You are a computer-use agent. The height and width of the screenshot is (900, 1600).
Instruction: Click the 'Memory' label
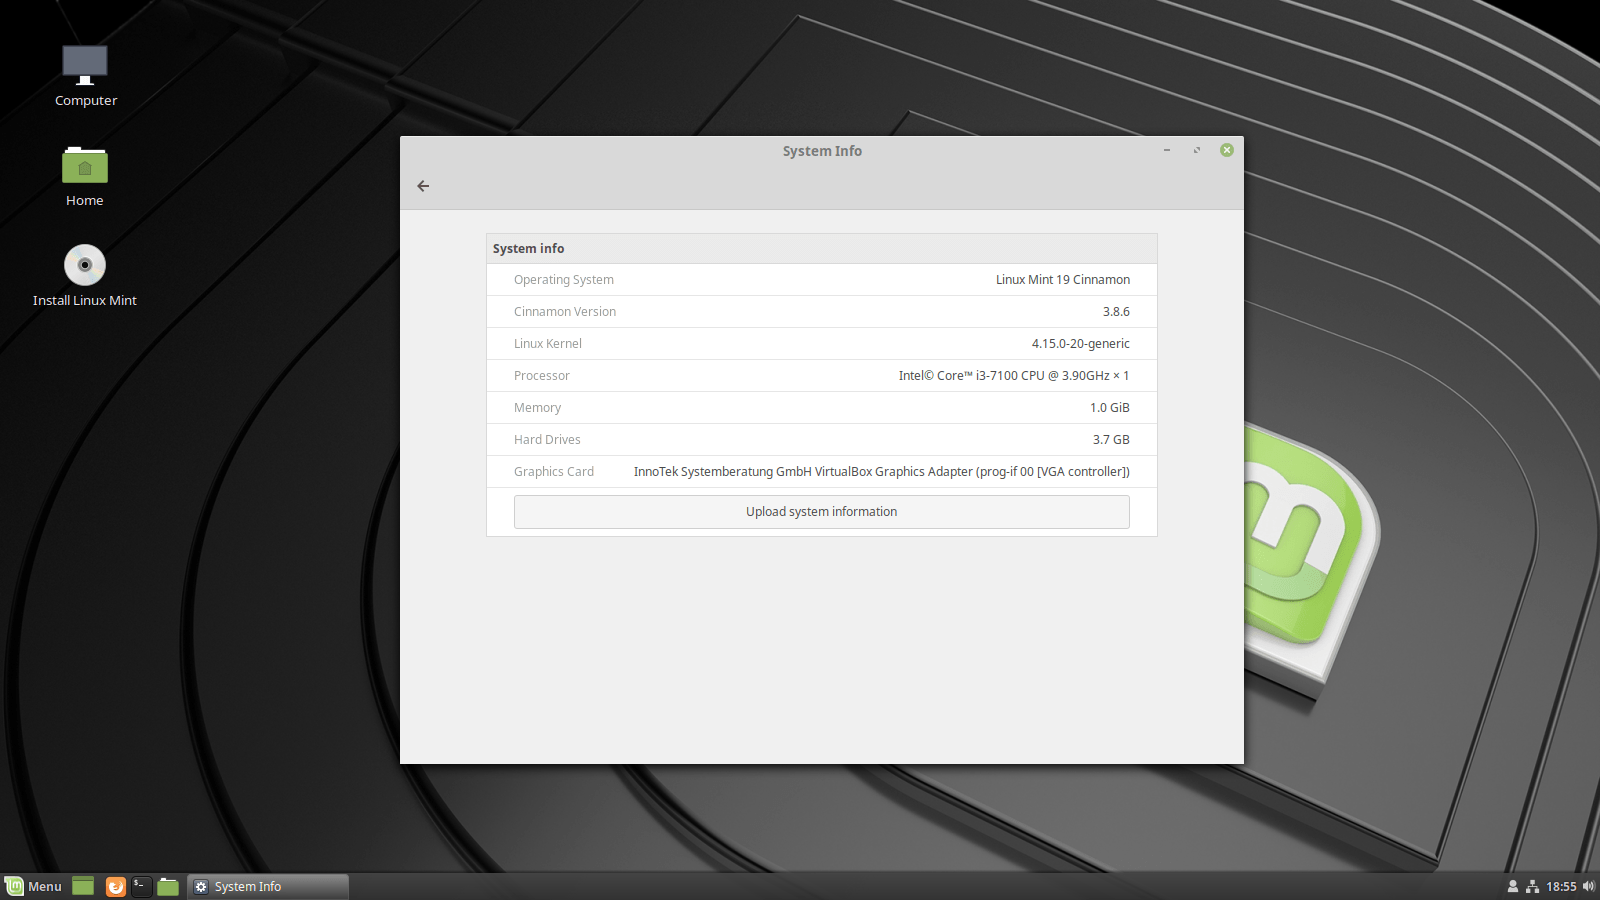click(538, 408)
